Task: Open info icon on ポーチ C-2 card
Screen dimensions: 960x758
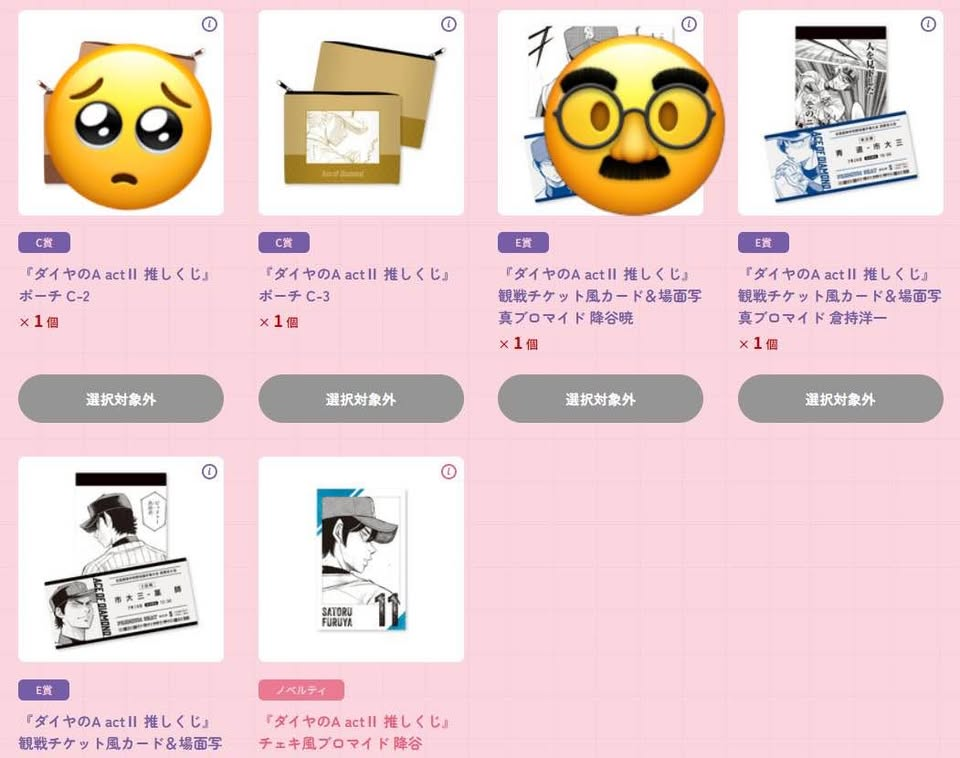Action: 209,24
